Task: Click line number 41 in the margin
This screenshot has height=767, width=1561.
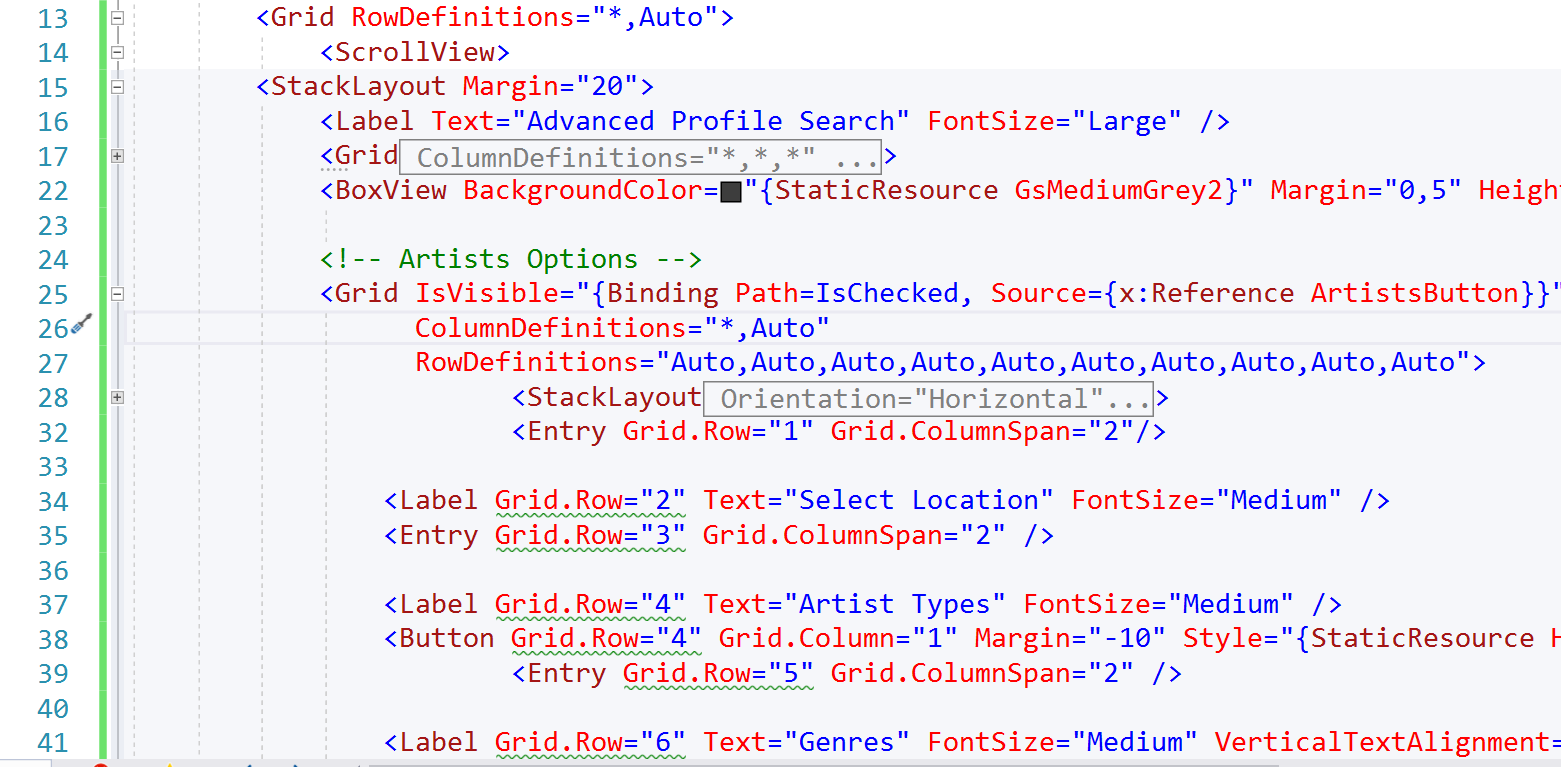Action: [x=54, y=742]
